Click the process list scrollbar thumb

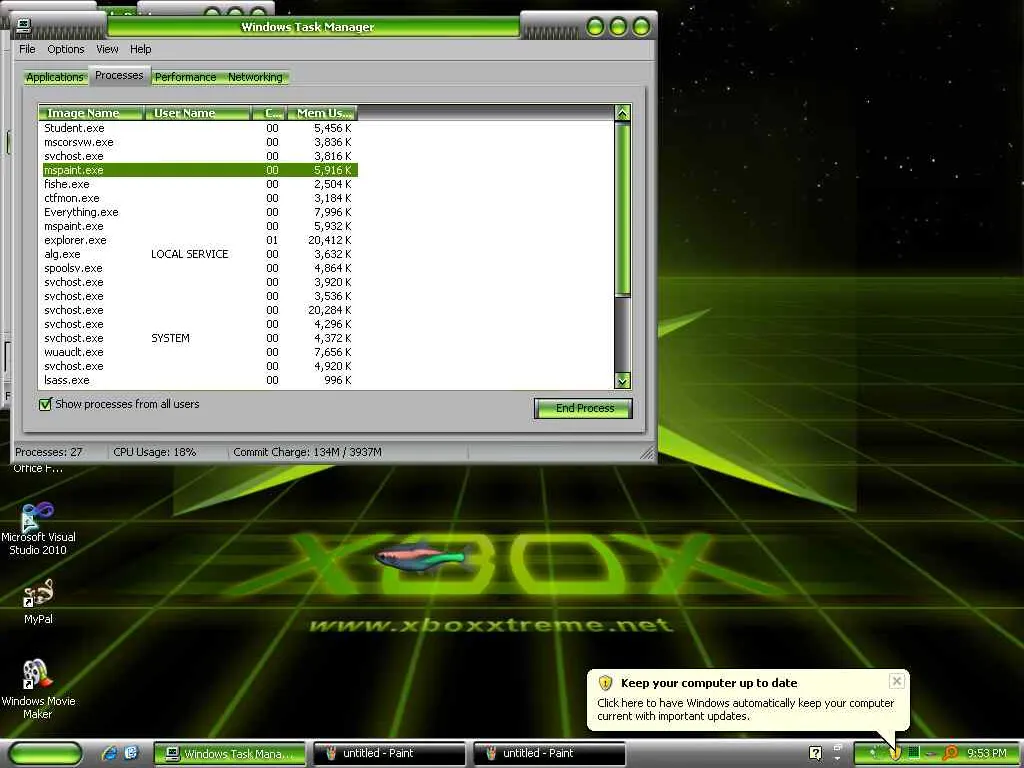coord(622,208)
